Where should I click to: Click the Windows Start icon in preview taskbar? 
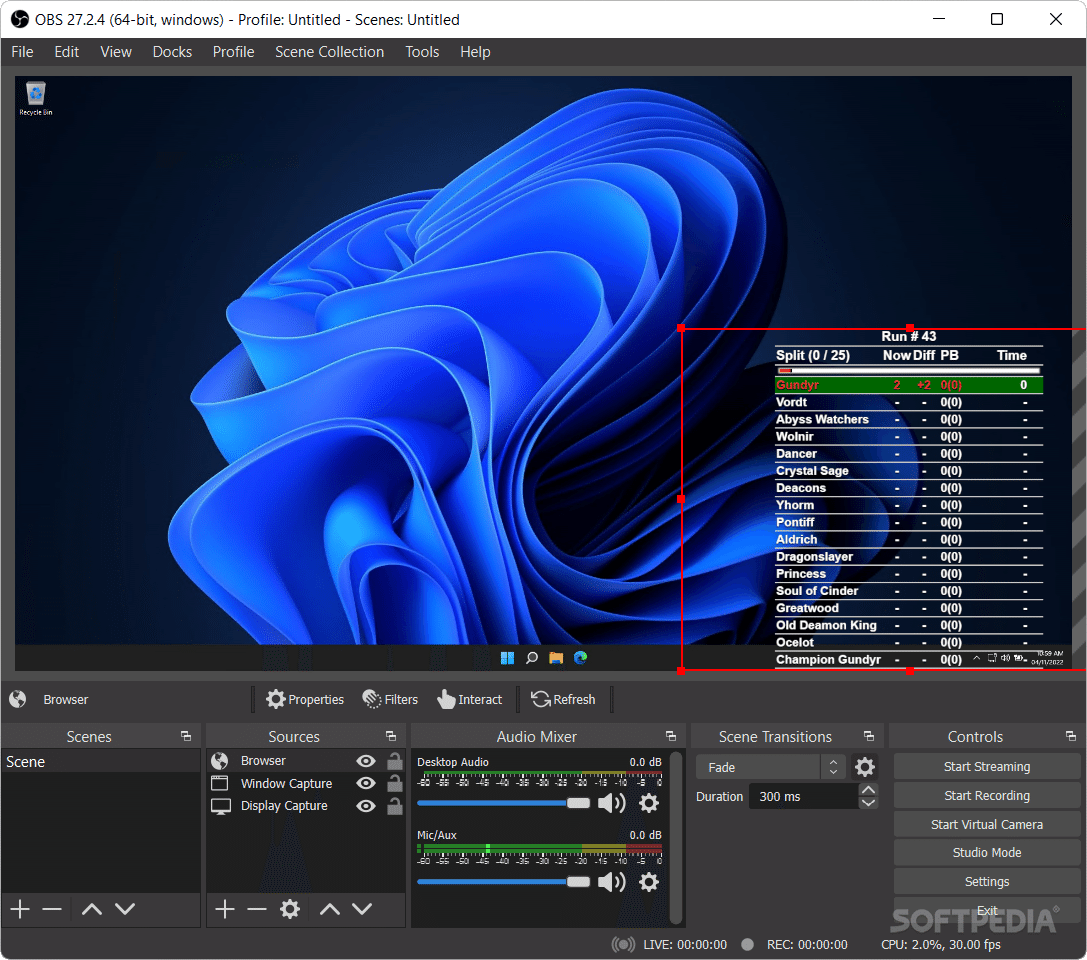pos(507,658)
